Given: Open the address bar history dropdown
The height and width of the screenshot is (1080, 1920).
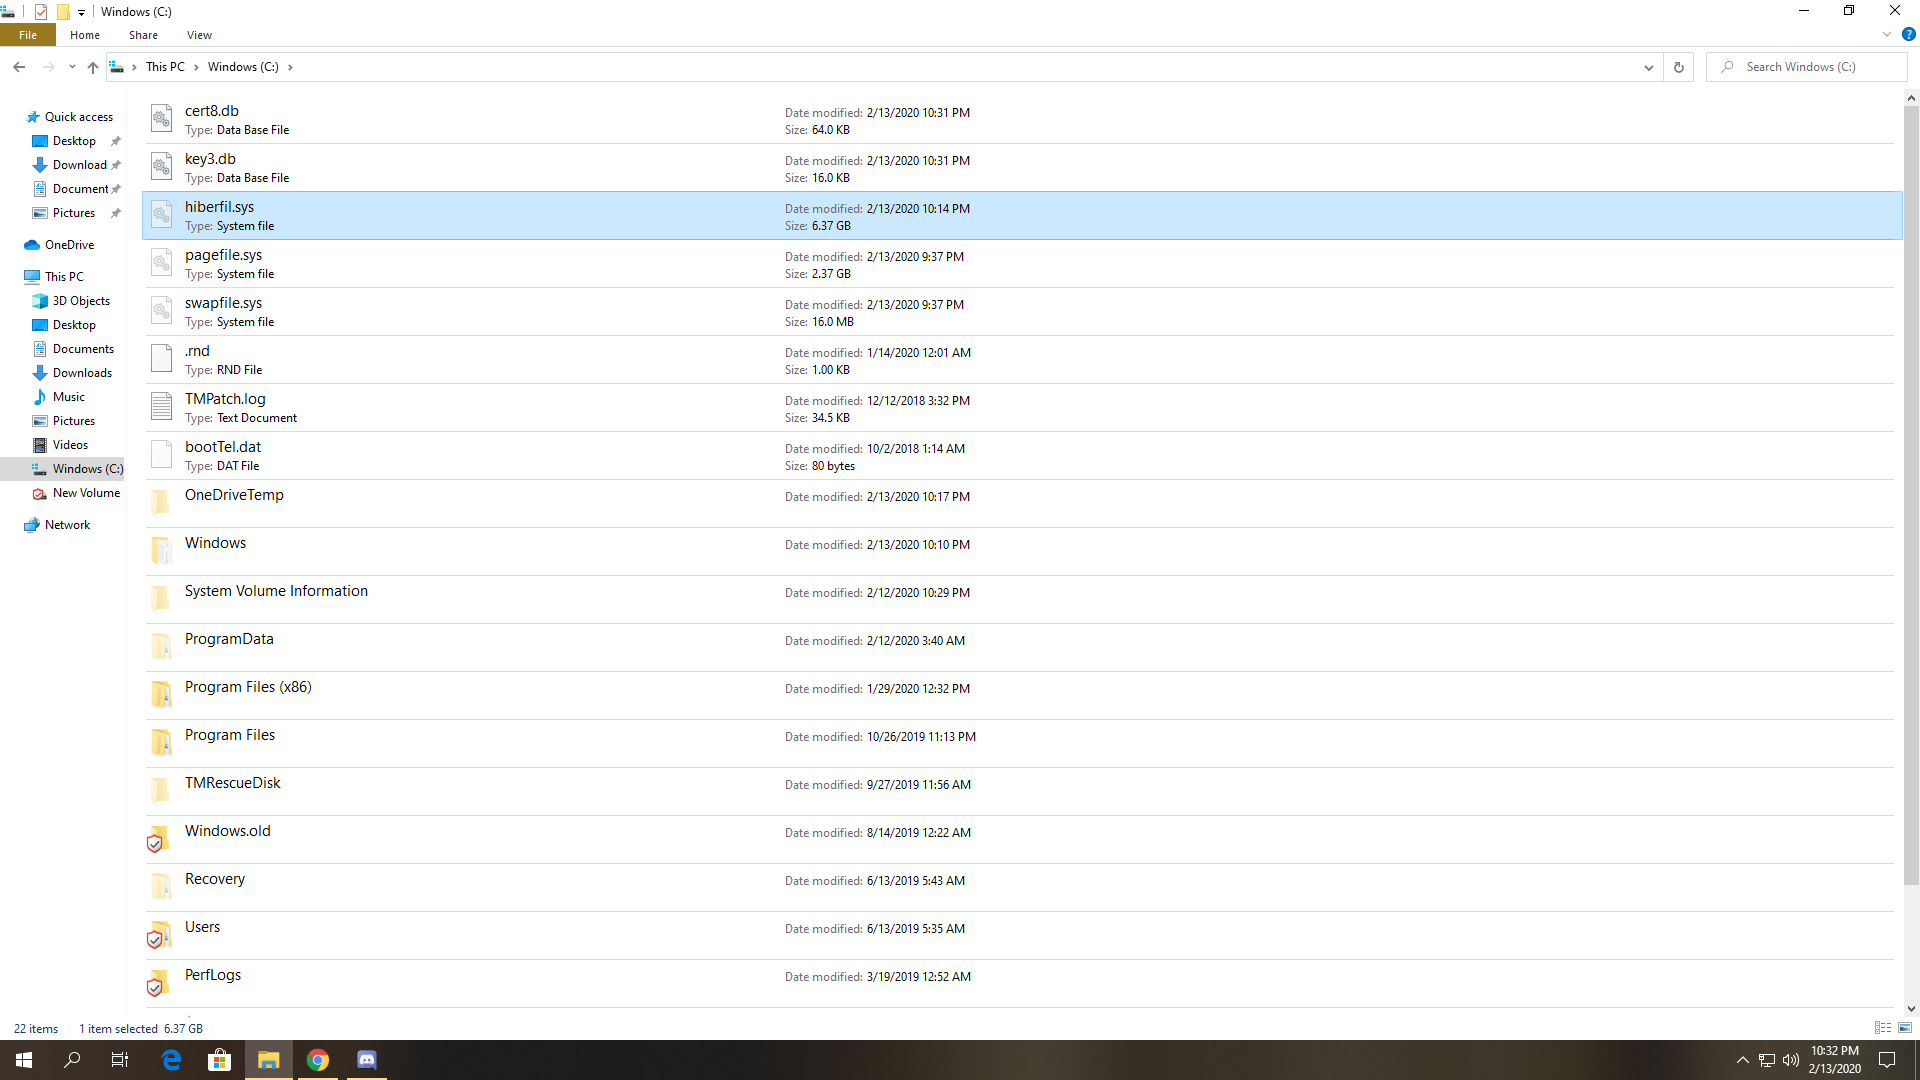Looking at the screenshot, I should click(1648, 67).
